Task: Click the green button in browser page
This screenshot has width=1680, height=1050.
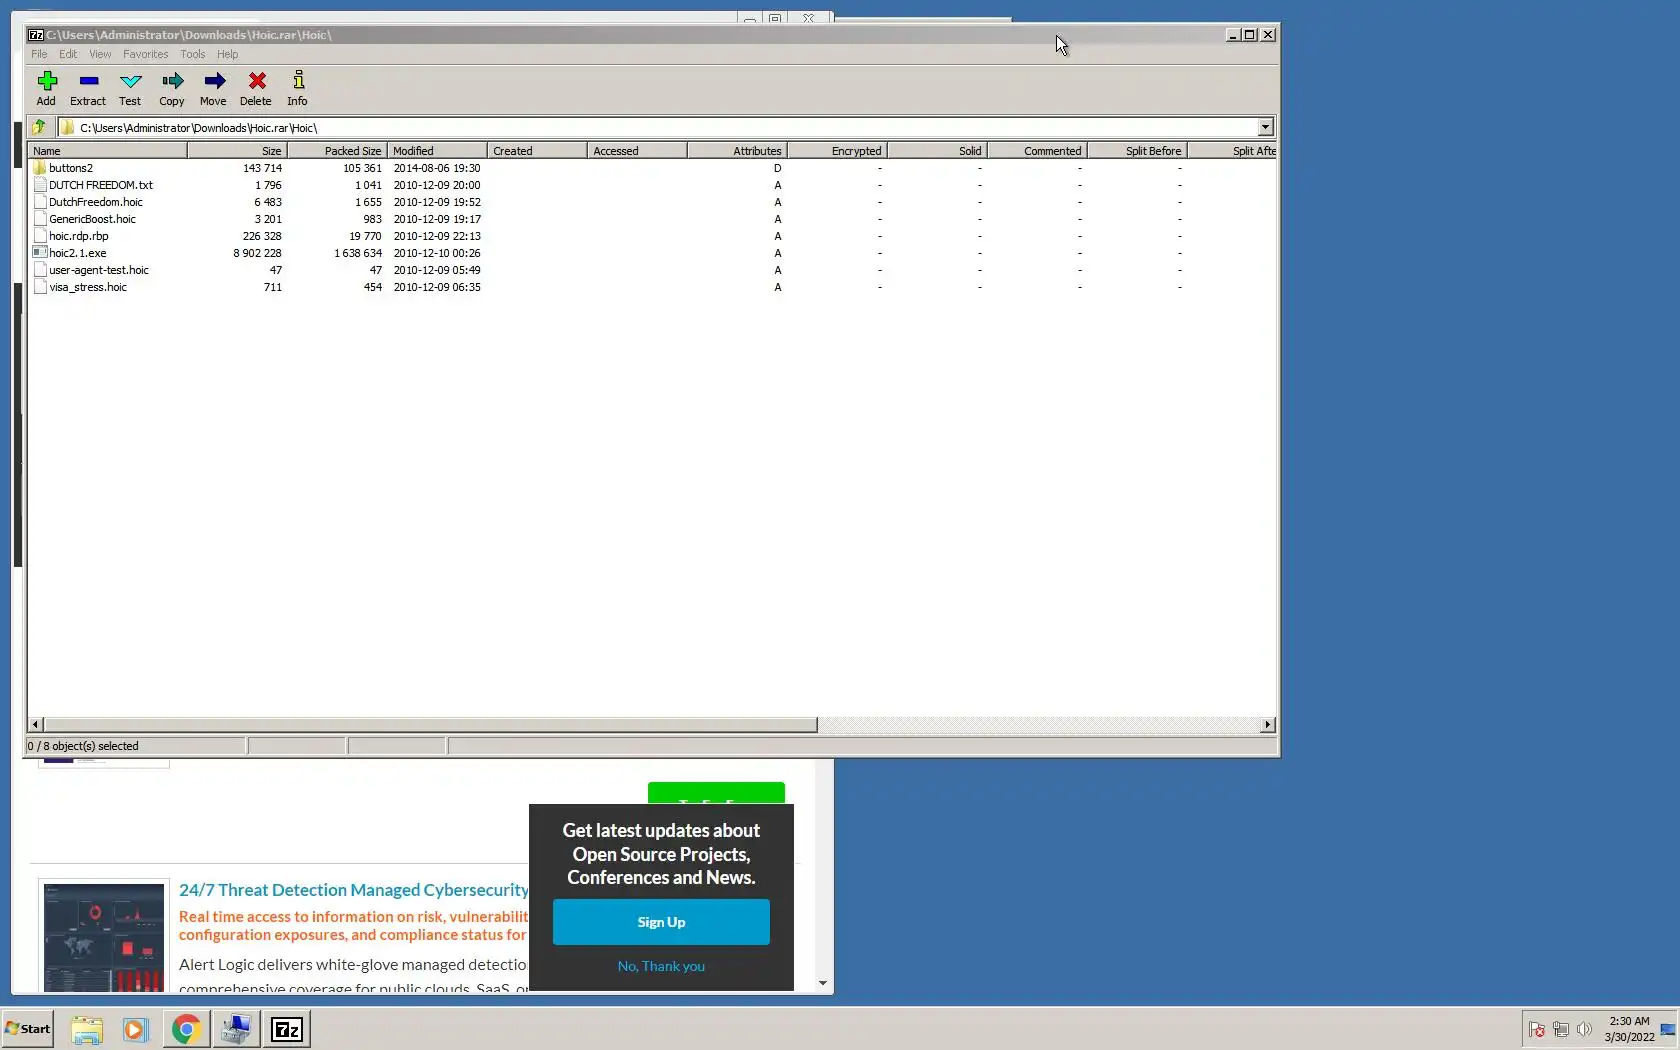Action: tap(716, 793)
